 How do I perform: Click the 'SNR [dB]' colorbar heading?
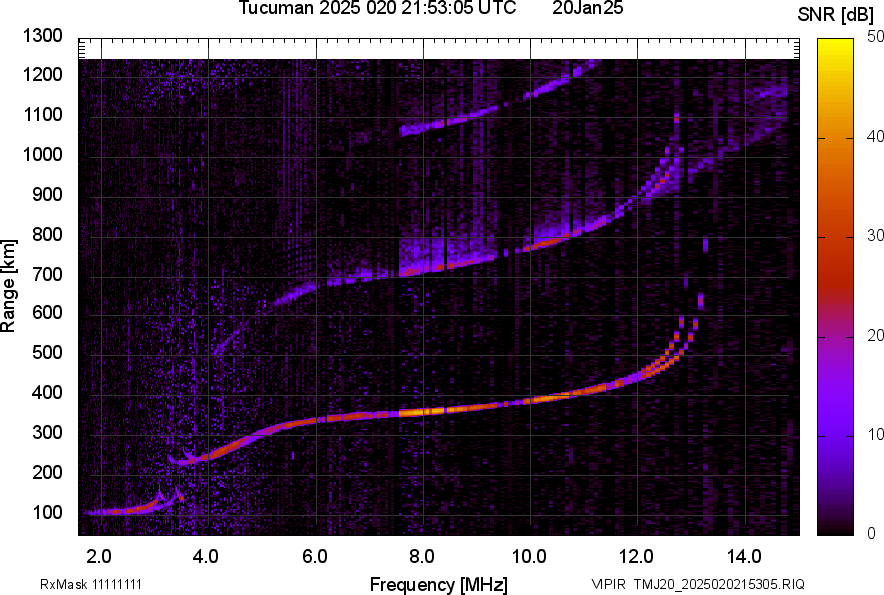(x=835, y=15)
